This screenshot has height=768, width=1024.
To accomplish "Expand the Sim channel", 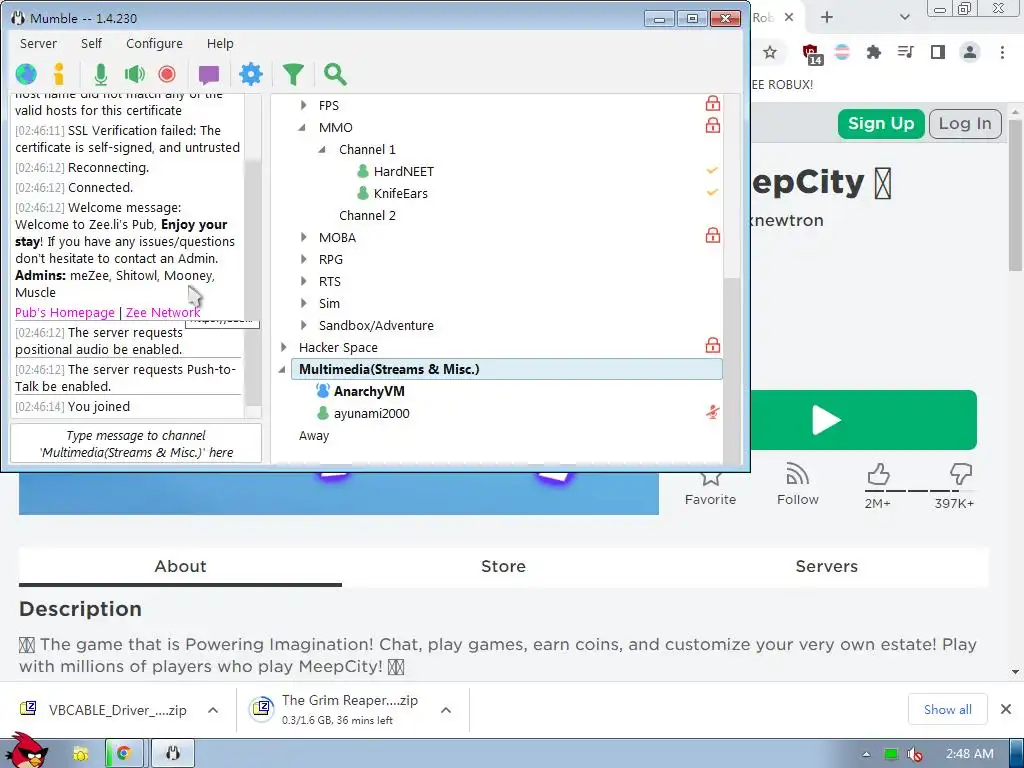I will pos(304,303).
